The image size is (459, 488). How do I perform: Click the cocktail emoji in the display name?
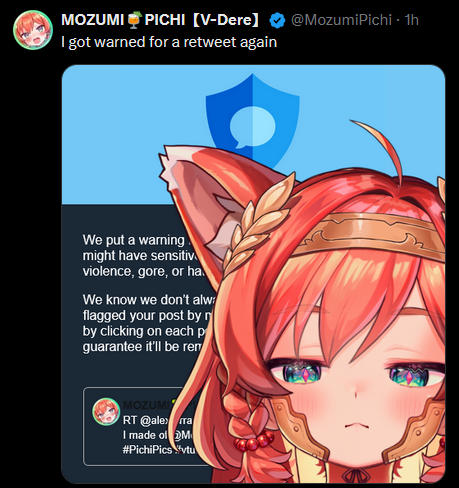point(134,19)
